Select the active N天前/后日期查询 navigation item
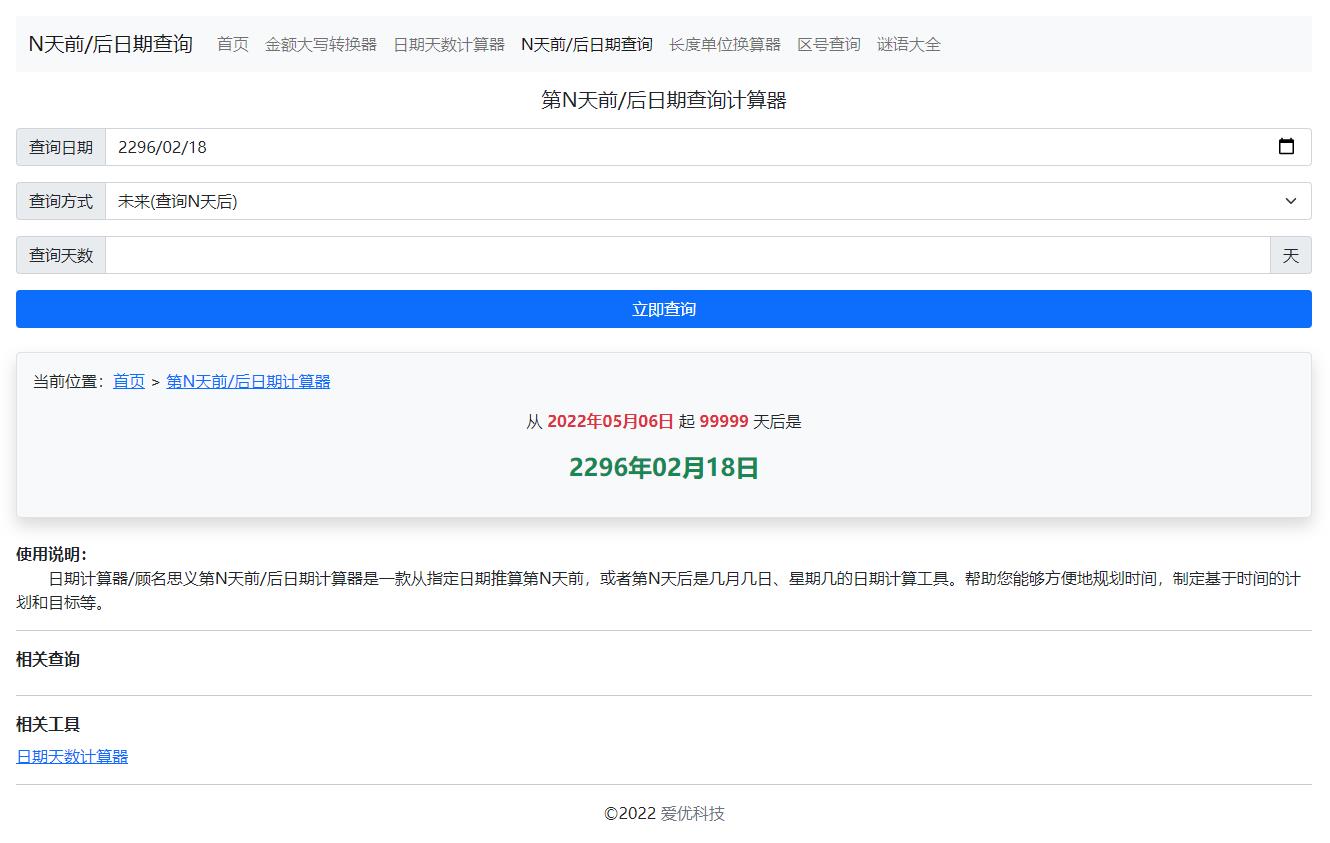 (587, 44)
